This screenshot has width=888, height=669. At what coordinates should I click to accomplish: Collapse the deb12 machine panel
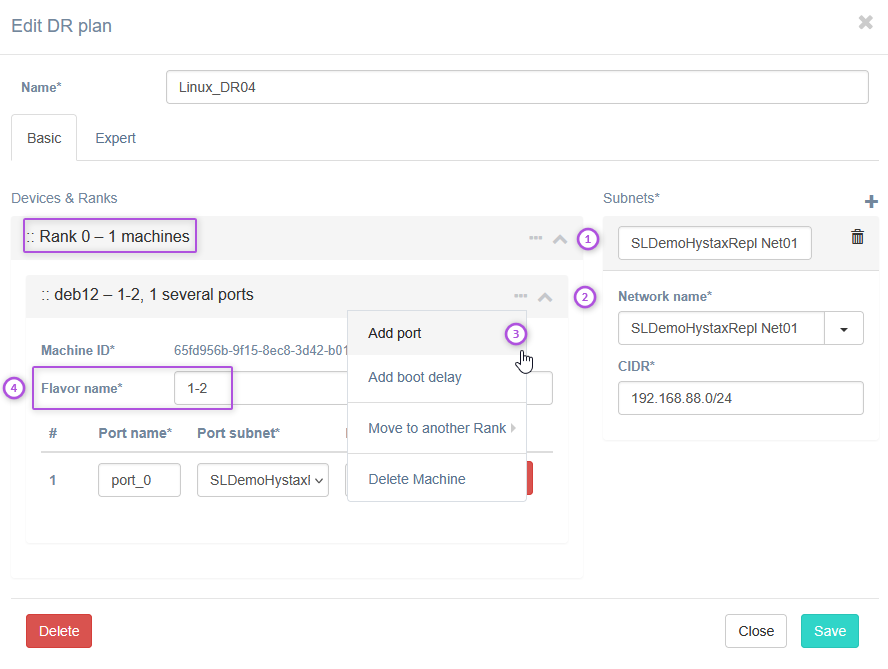click(545, 297)
